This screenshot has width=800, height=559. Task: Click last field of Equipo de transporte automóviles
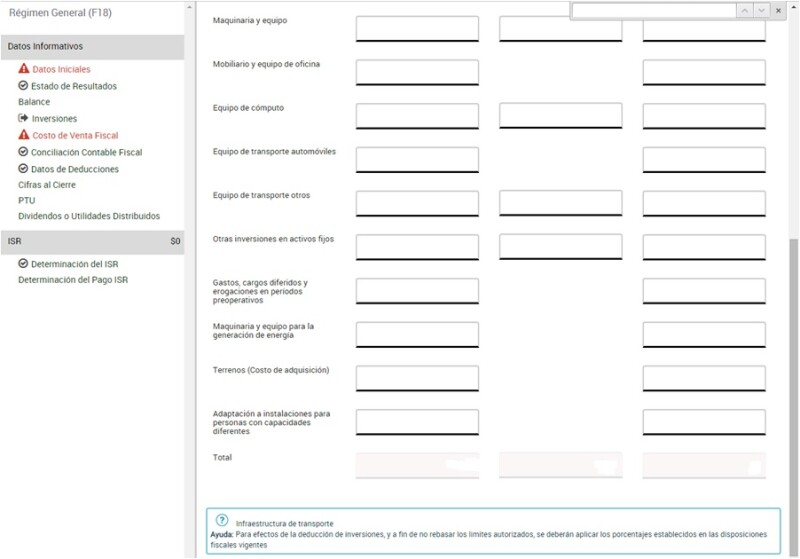click(704, 160)
